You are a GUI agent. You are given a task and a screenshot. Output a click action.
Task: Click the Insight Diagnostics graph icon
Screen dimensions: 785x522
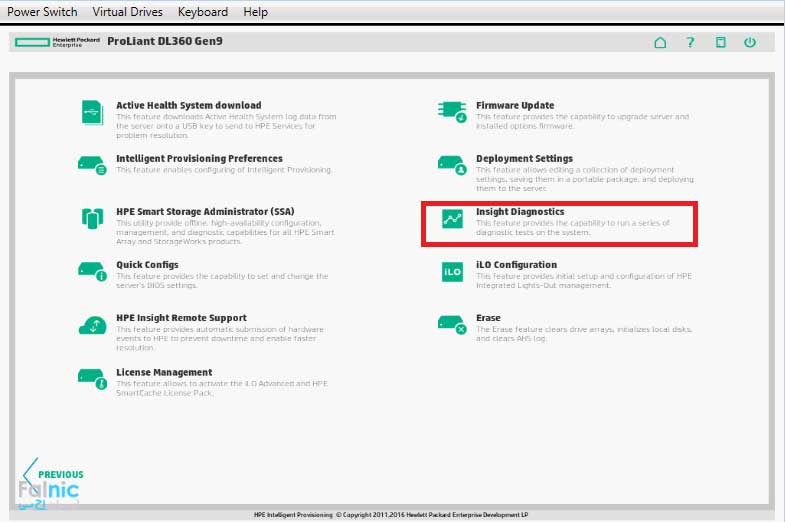click(x=452, y=218)
